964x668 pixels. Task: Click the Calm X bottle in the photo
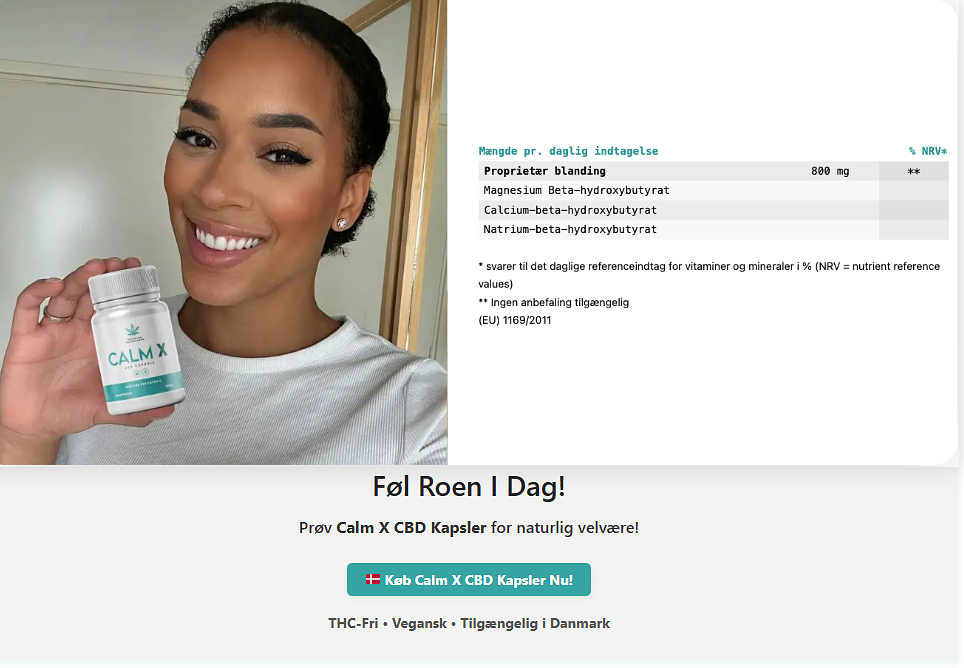click(x=136, y=340)
